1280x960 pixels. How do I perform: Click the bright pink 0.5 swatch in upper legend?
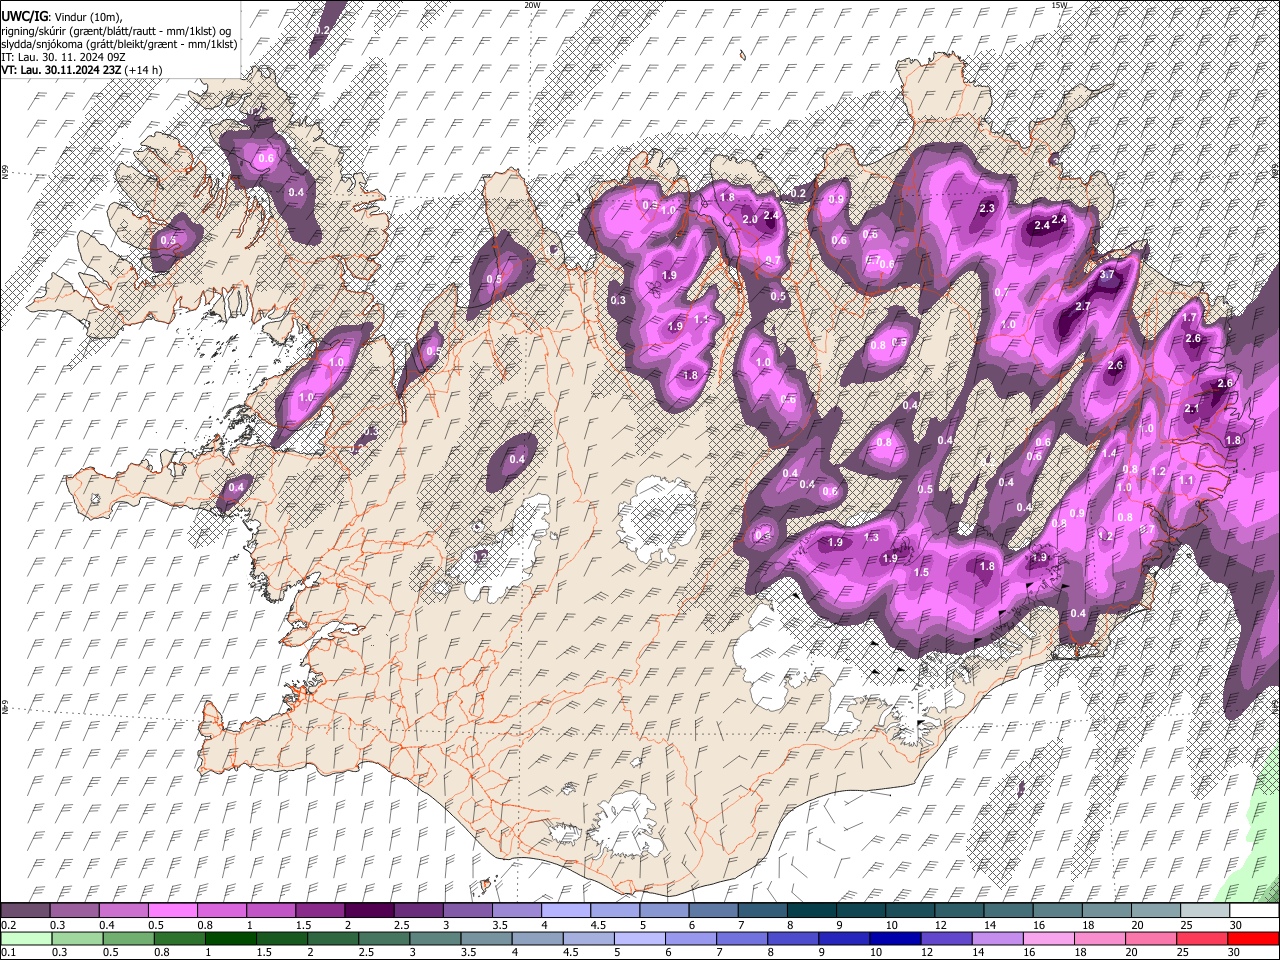(173, 911)
